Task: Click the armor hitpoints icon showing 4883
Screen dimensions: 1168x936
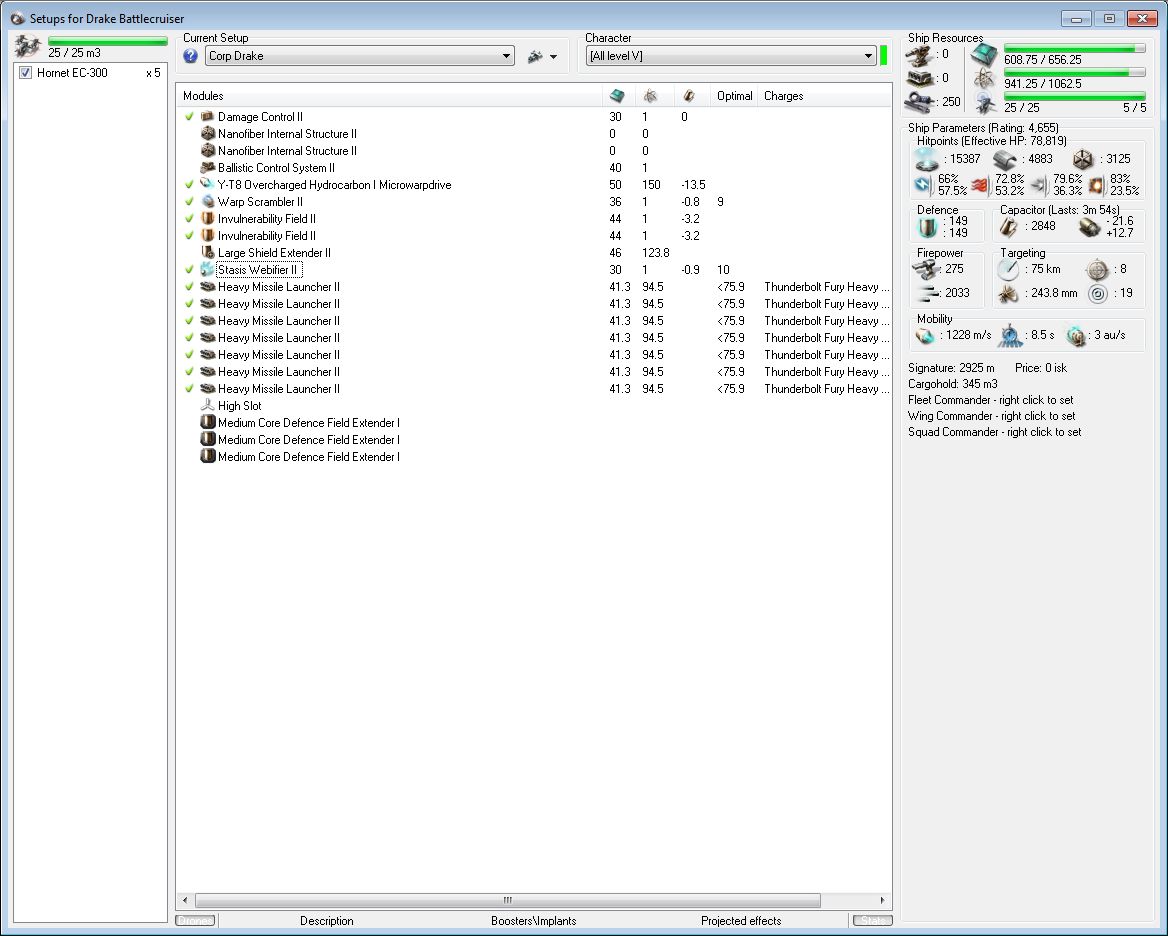Action: point(1005,159)
